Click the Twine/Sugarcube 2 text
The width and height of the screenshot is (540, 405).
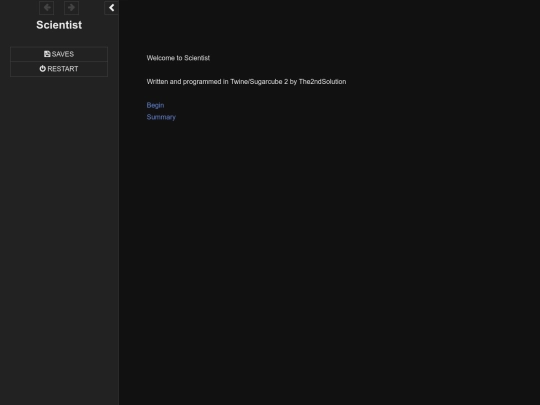pyautogui.click(x=259, y=82)
